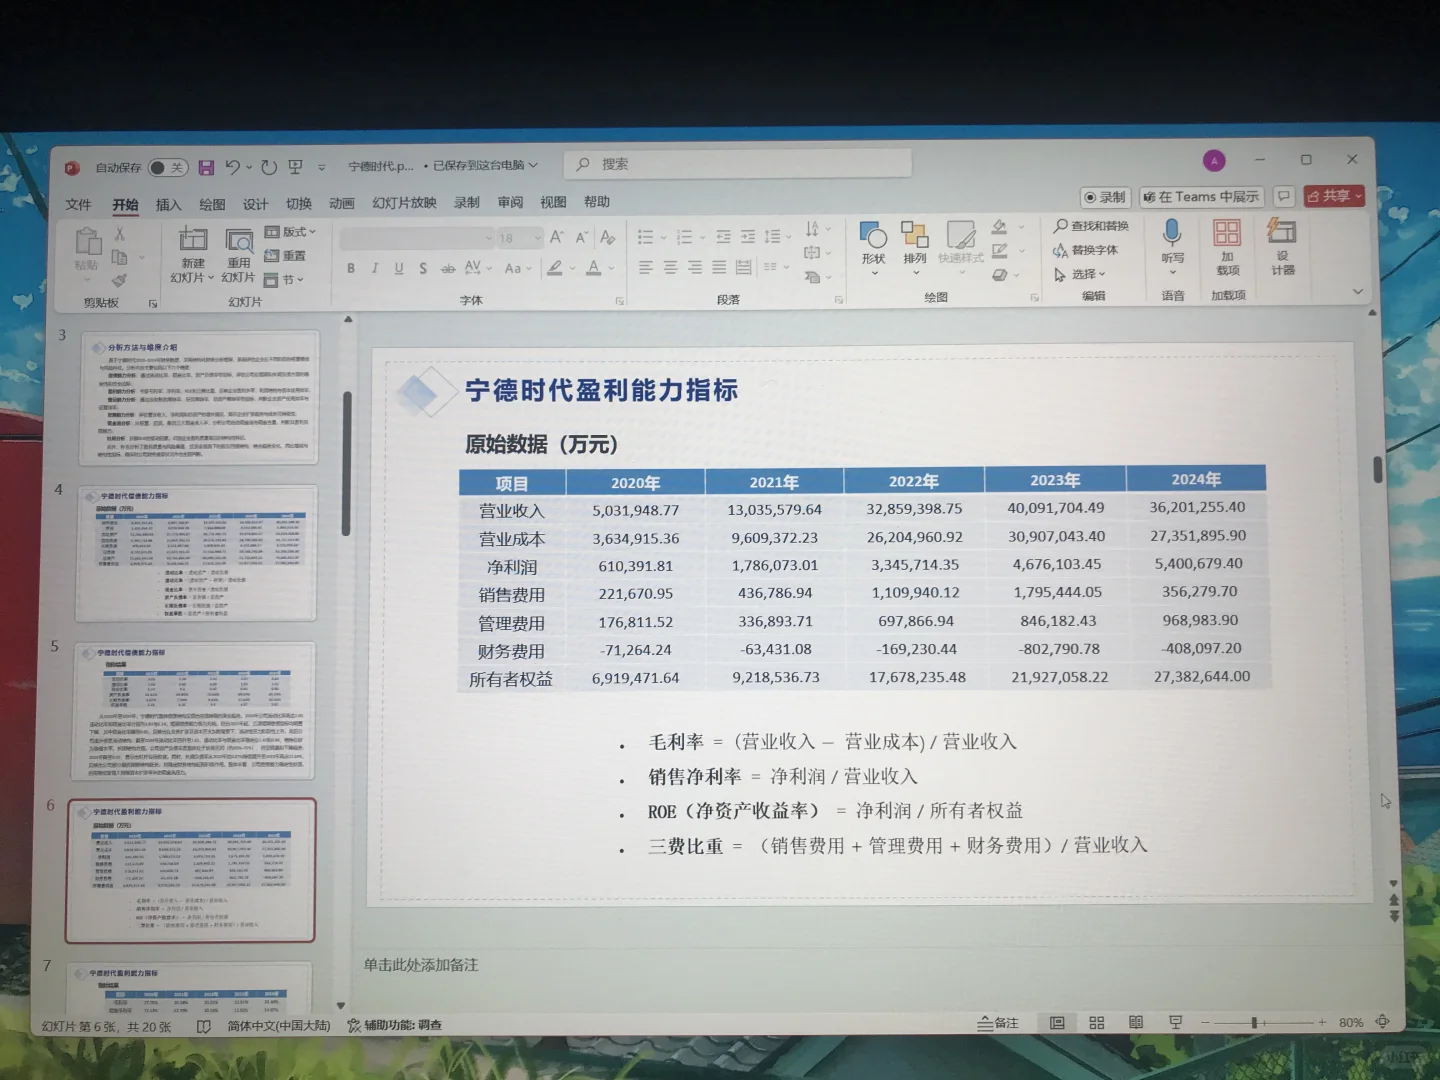Expand the Select (选择) dropdown
The image size is (1440, 1080).
click(1080, 274)
